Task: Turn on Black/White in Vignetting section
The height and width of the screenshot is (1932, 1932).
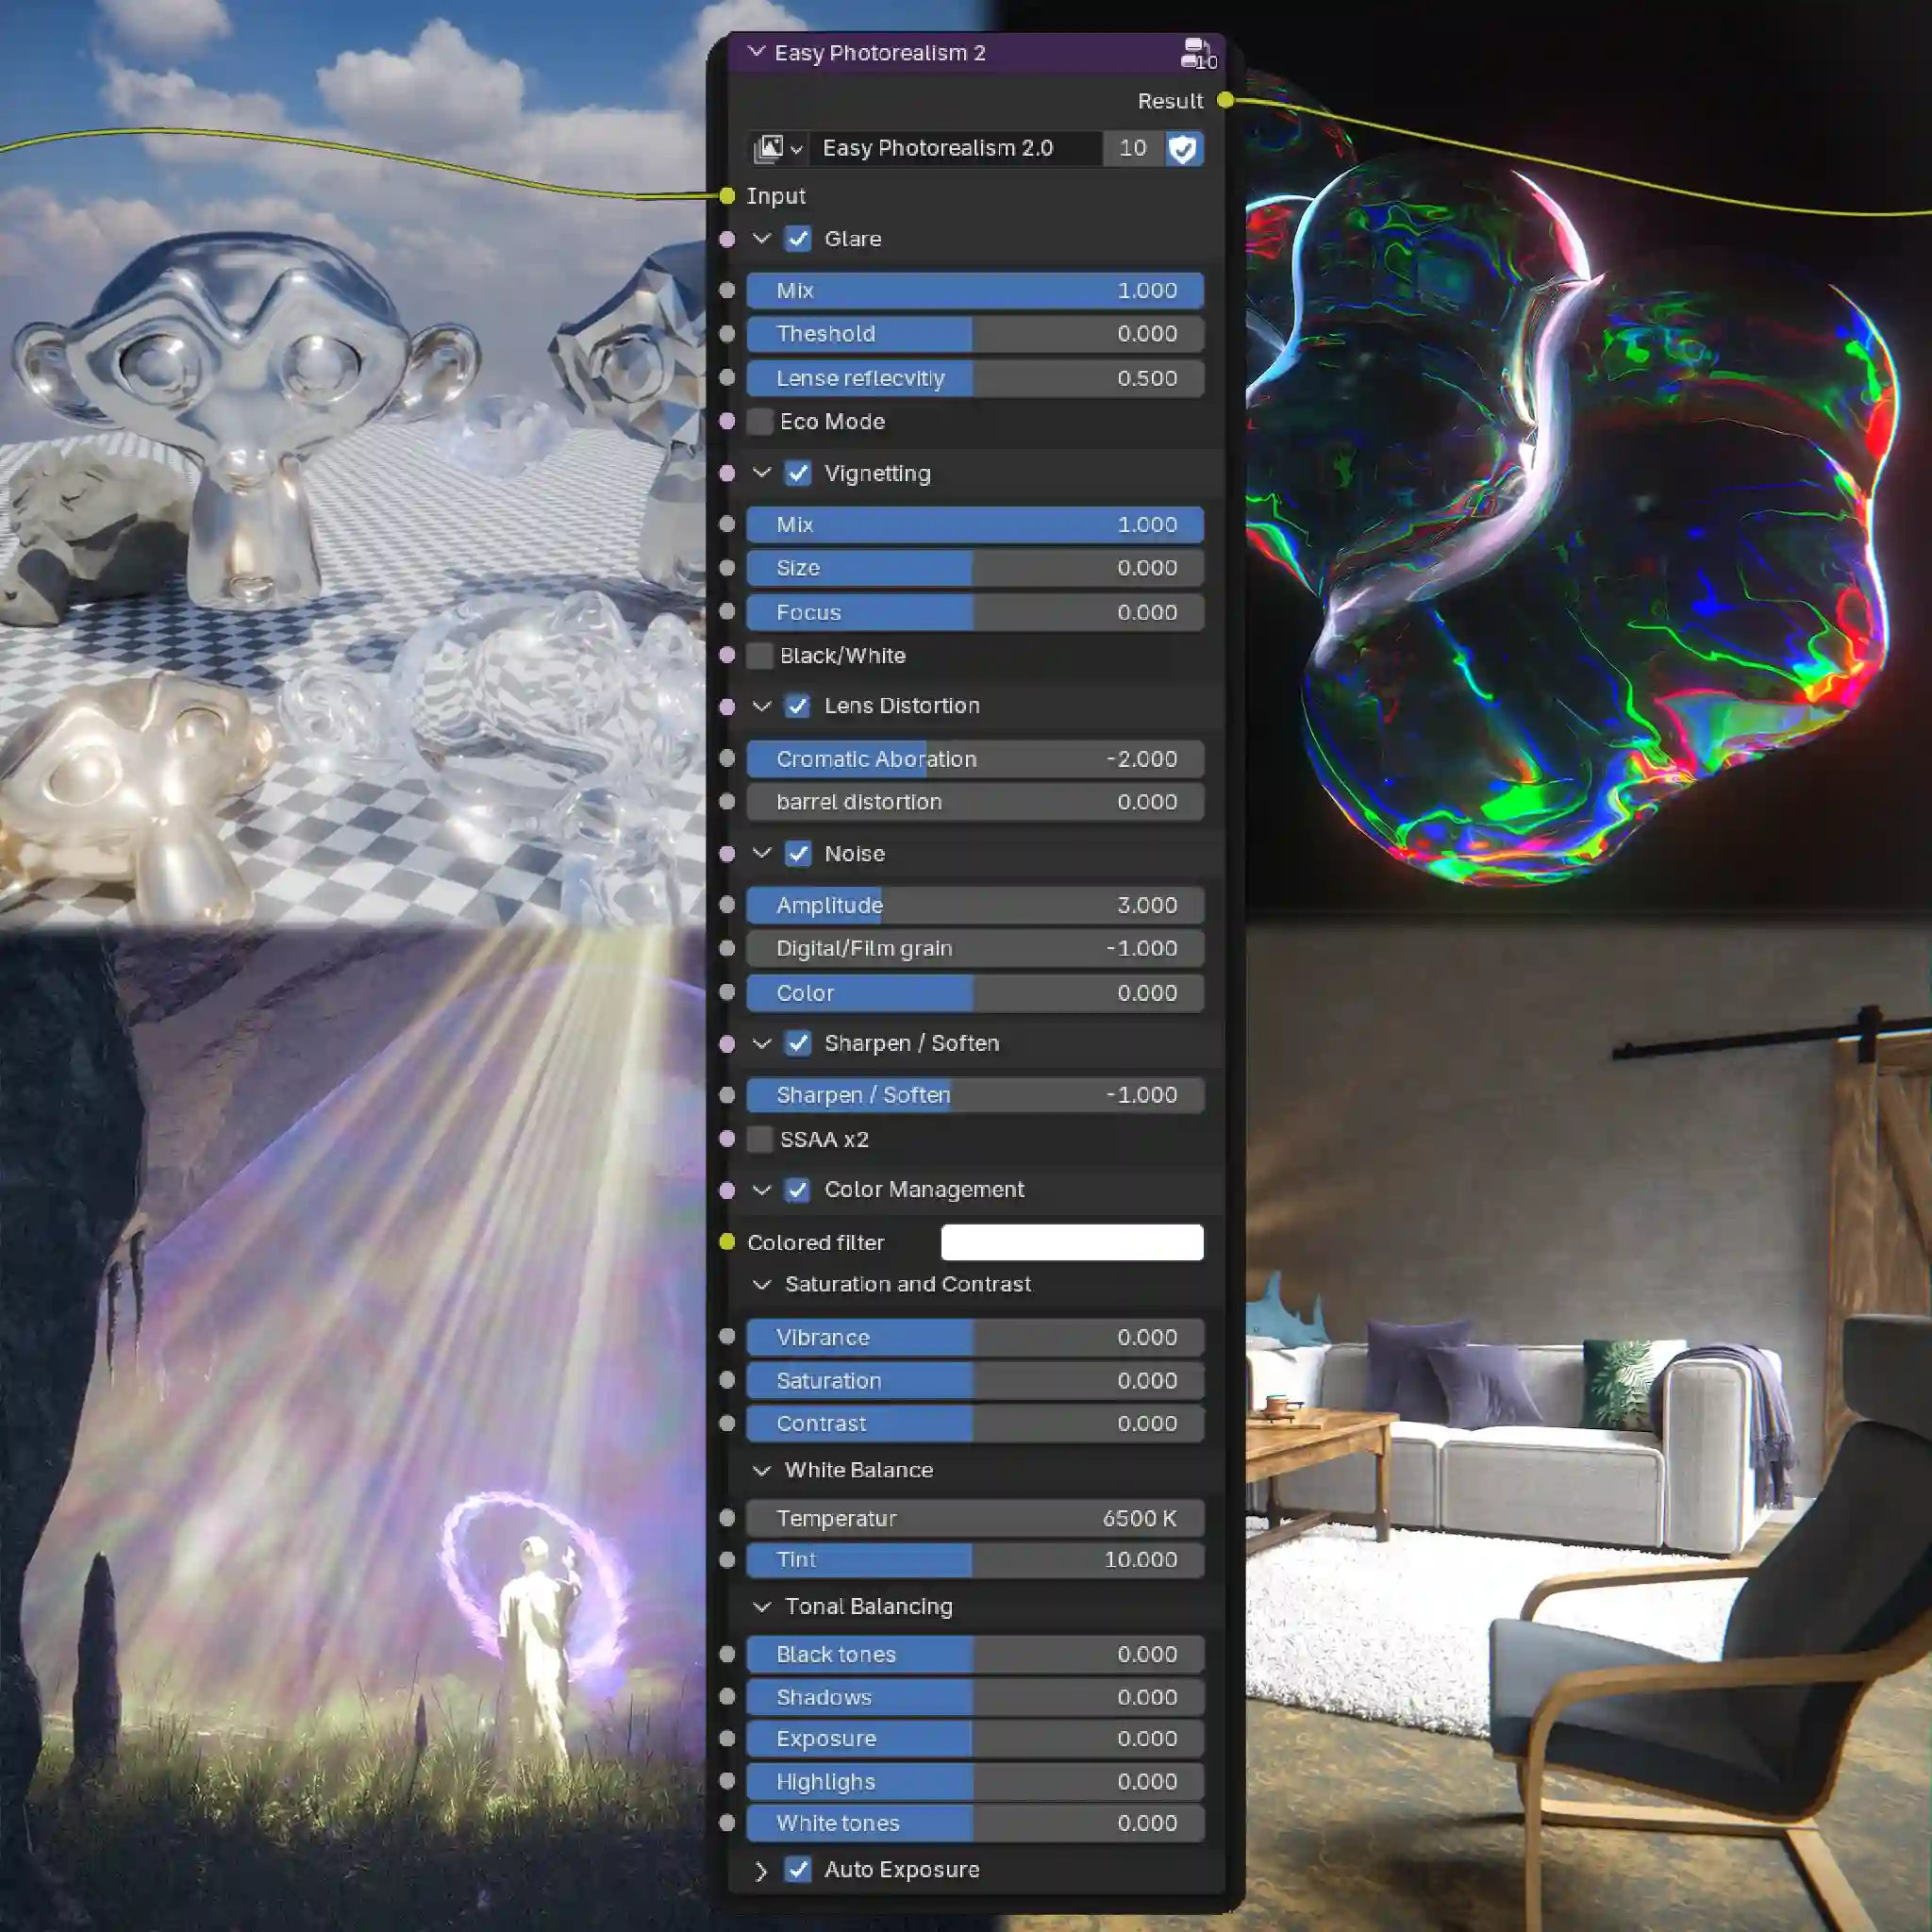Action: coord(760,656)
